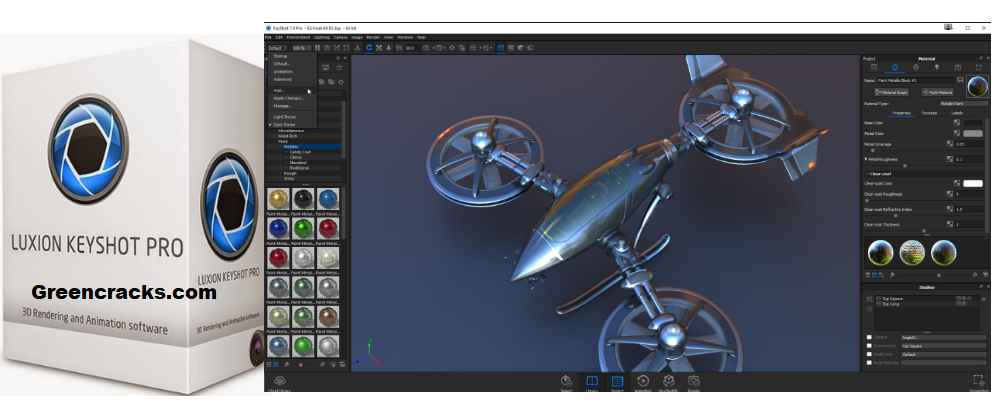Open the Lighting bulb tab in Project
This screenshot has width=995, height=402.
click(936, 67)
